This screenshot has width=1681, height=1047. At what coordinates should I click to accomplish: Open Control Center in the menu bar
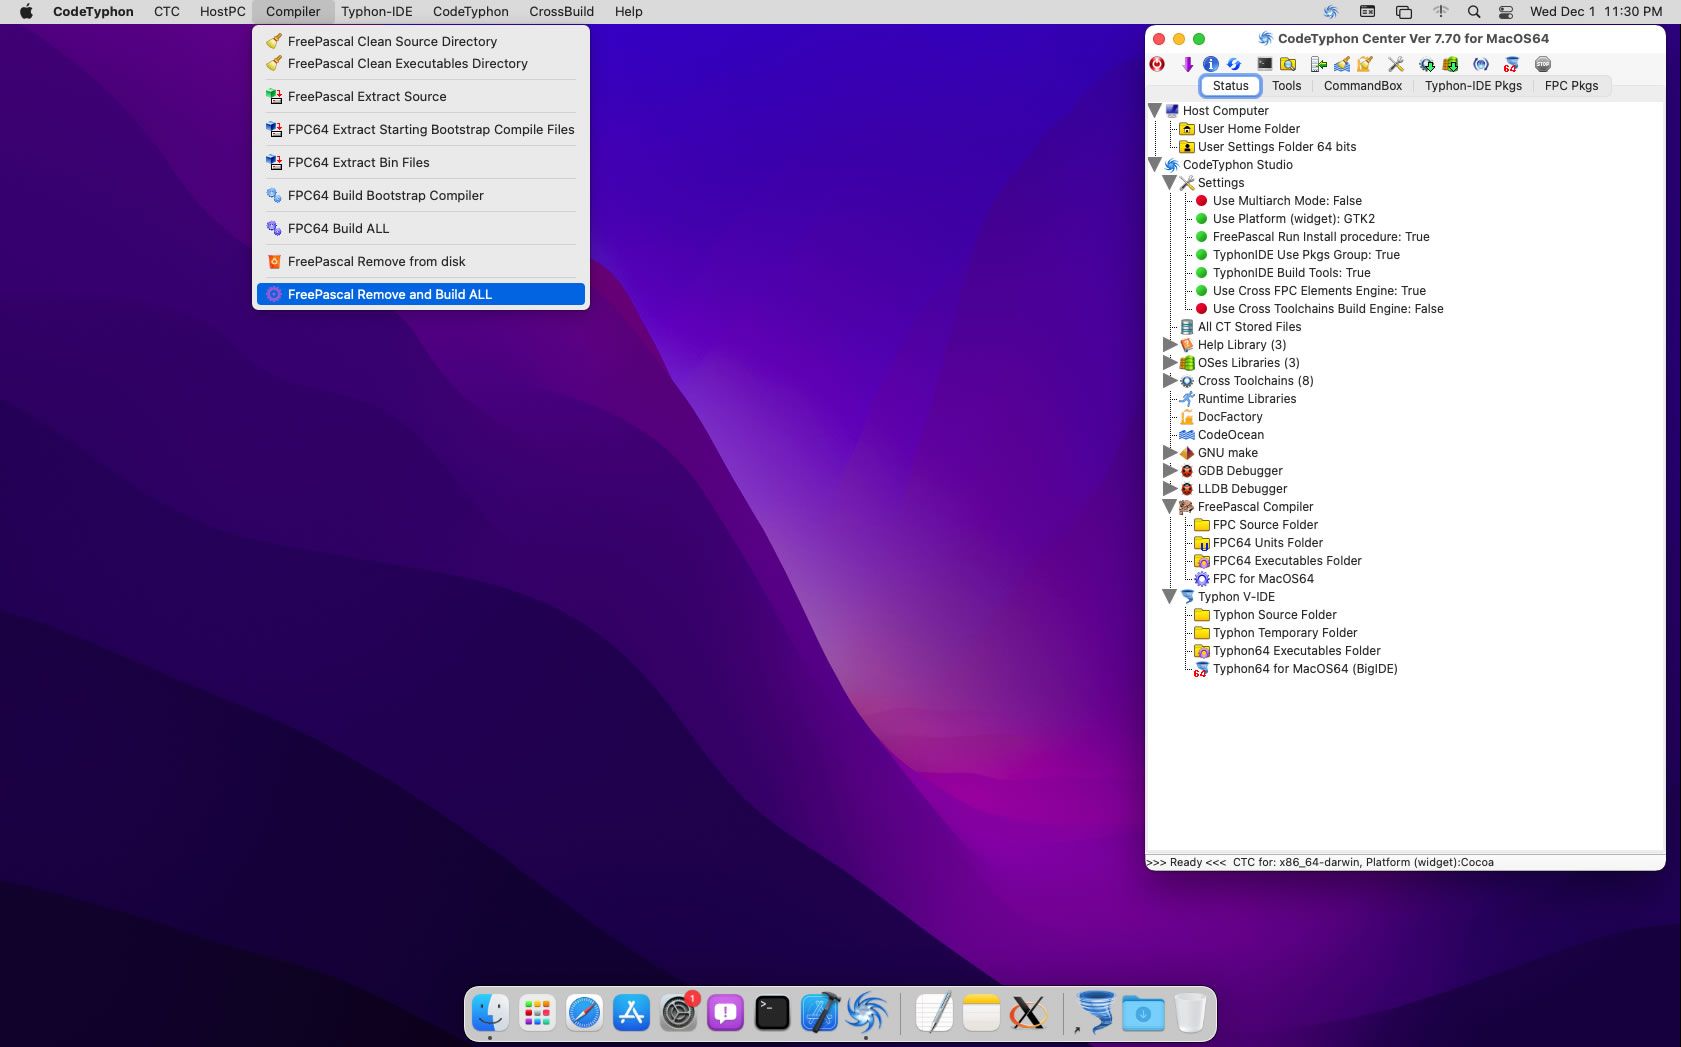[x=1506, y=12]
